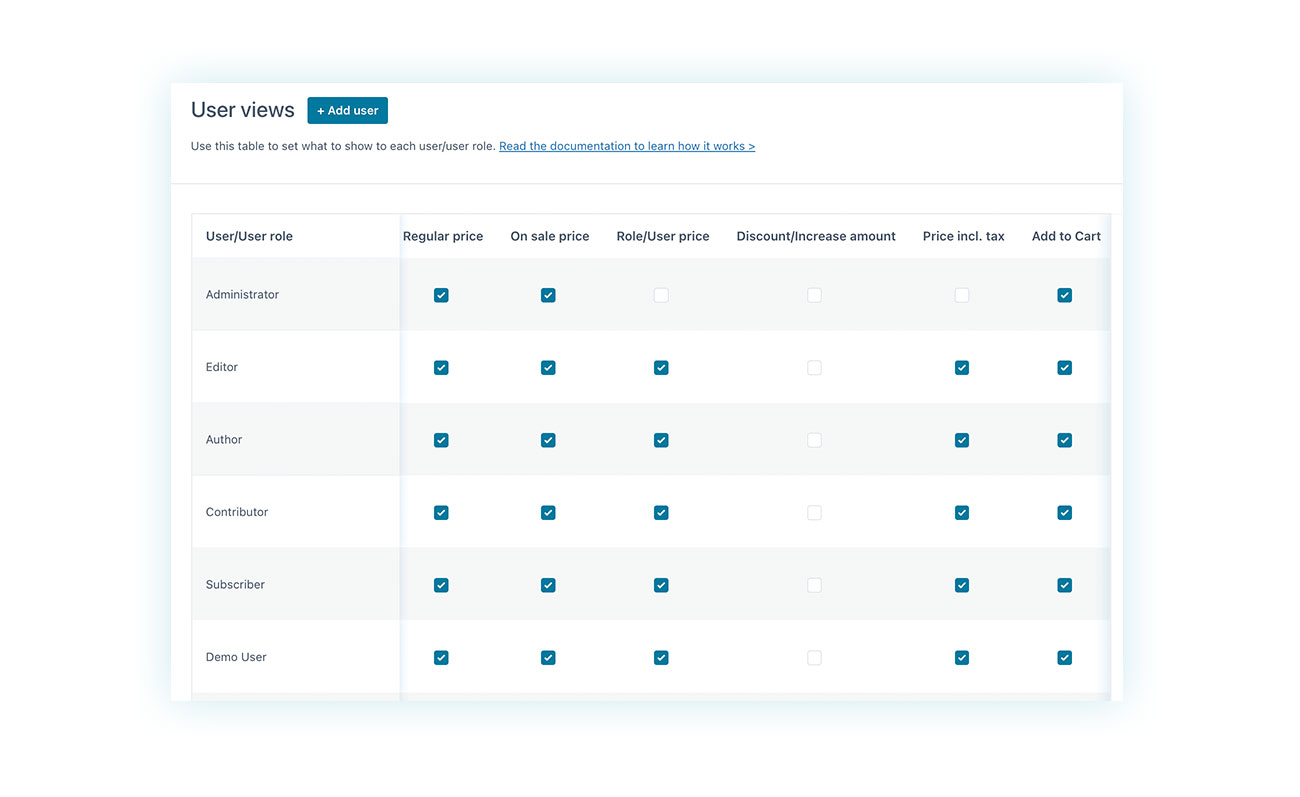Click the On sale price column header

(550, 237)
